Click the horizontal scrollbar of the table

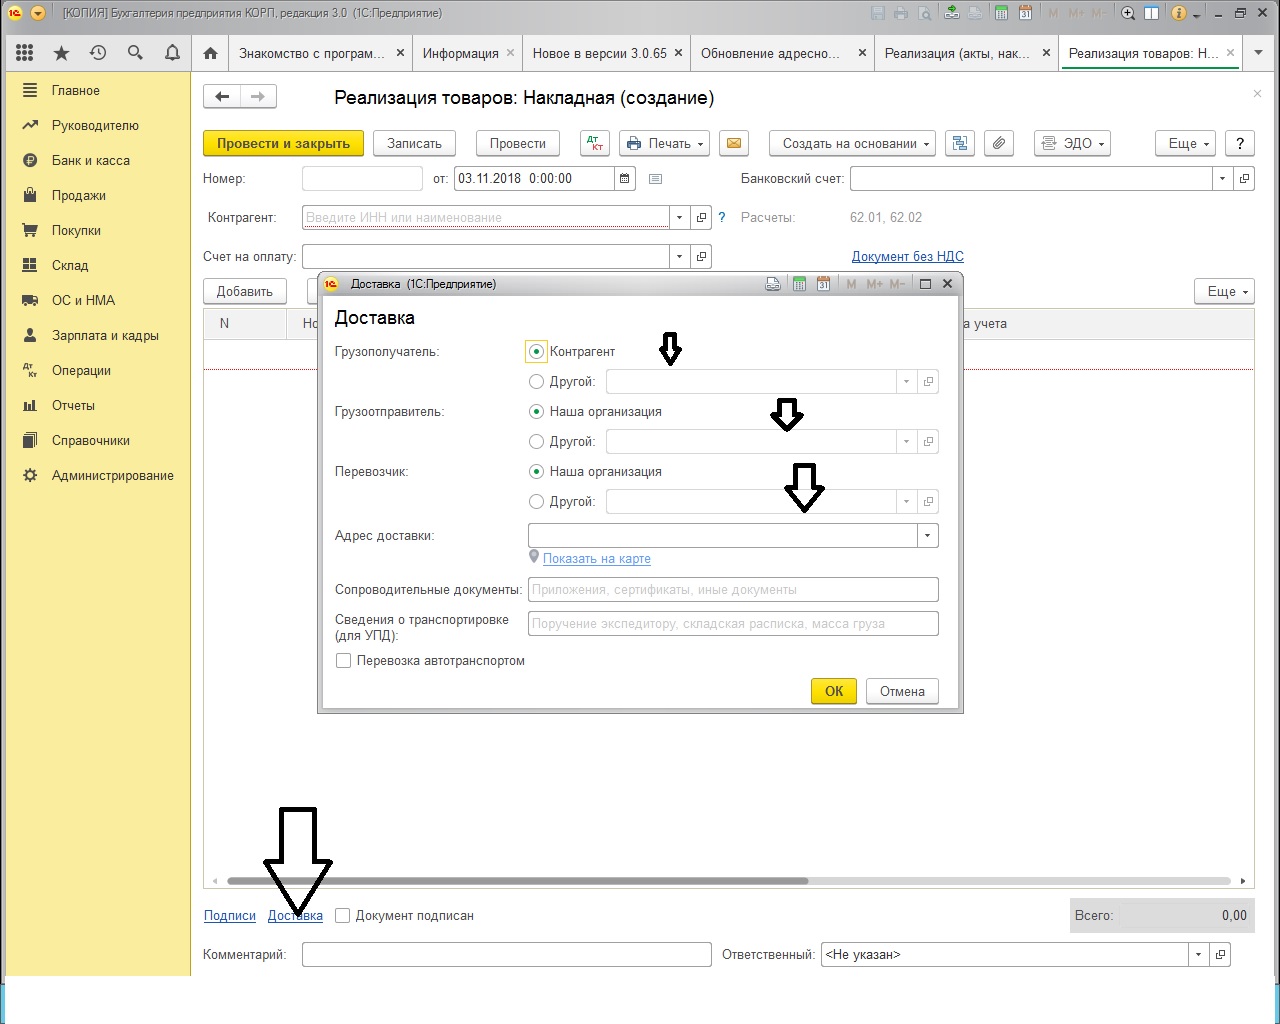pyautogui.click(x=518, y=881)
